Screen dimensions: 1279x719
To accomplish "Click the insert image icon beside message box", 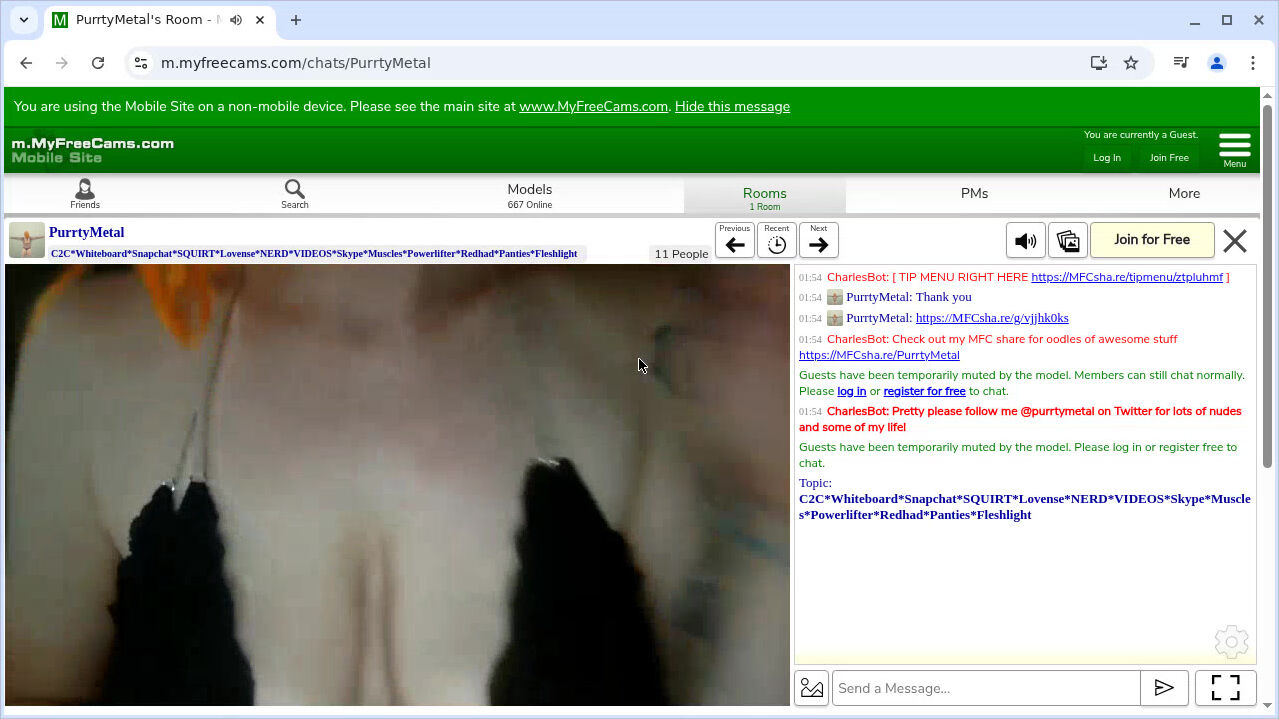I will pos(812,688).
